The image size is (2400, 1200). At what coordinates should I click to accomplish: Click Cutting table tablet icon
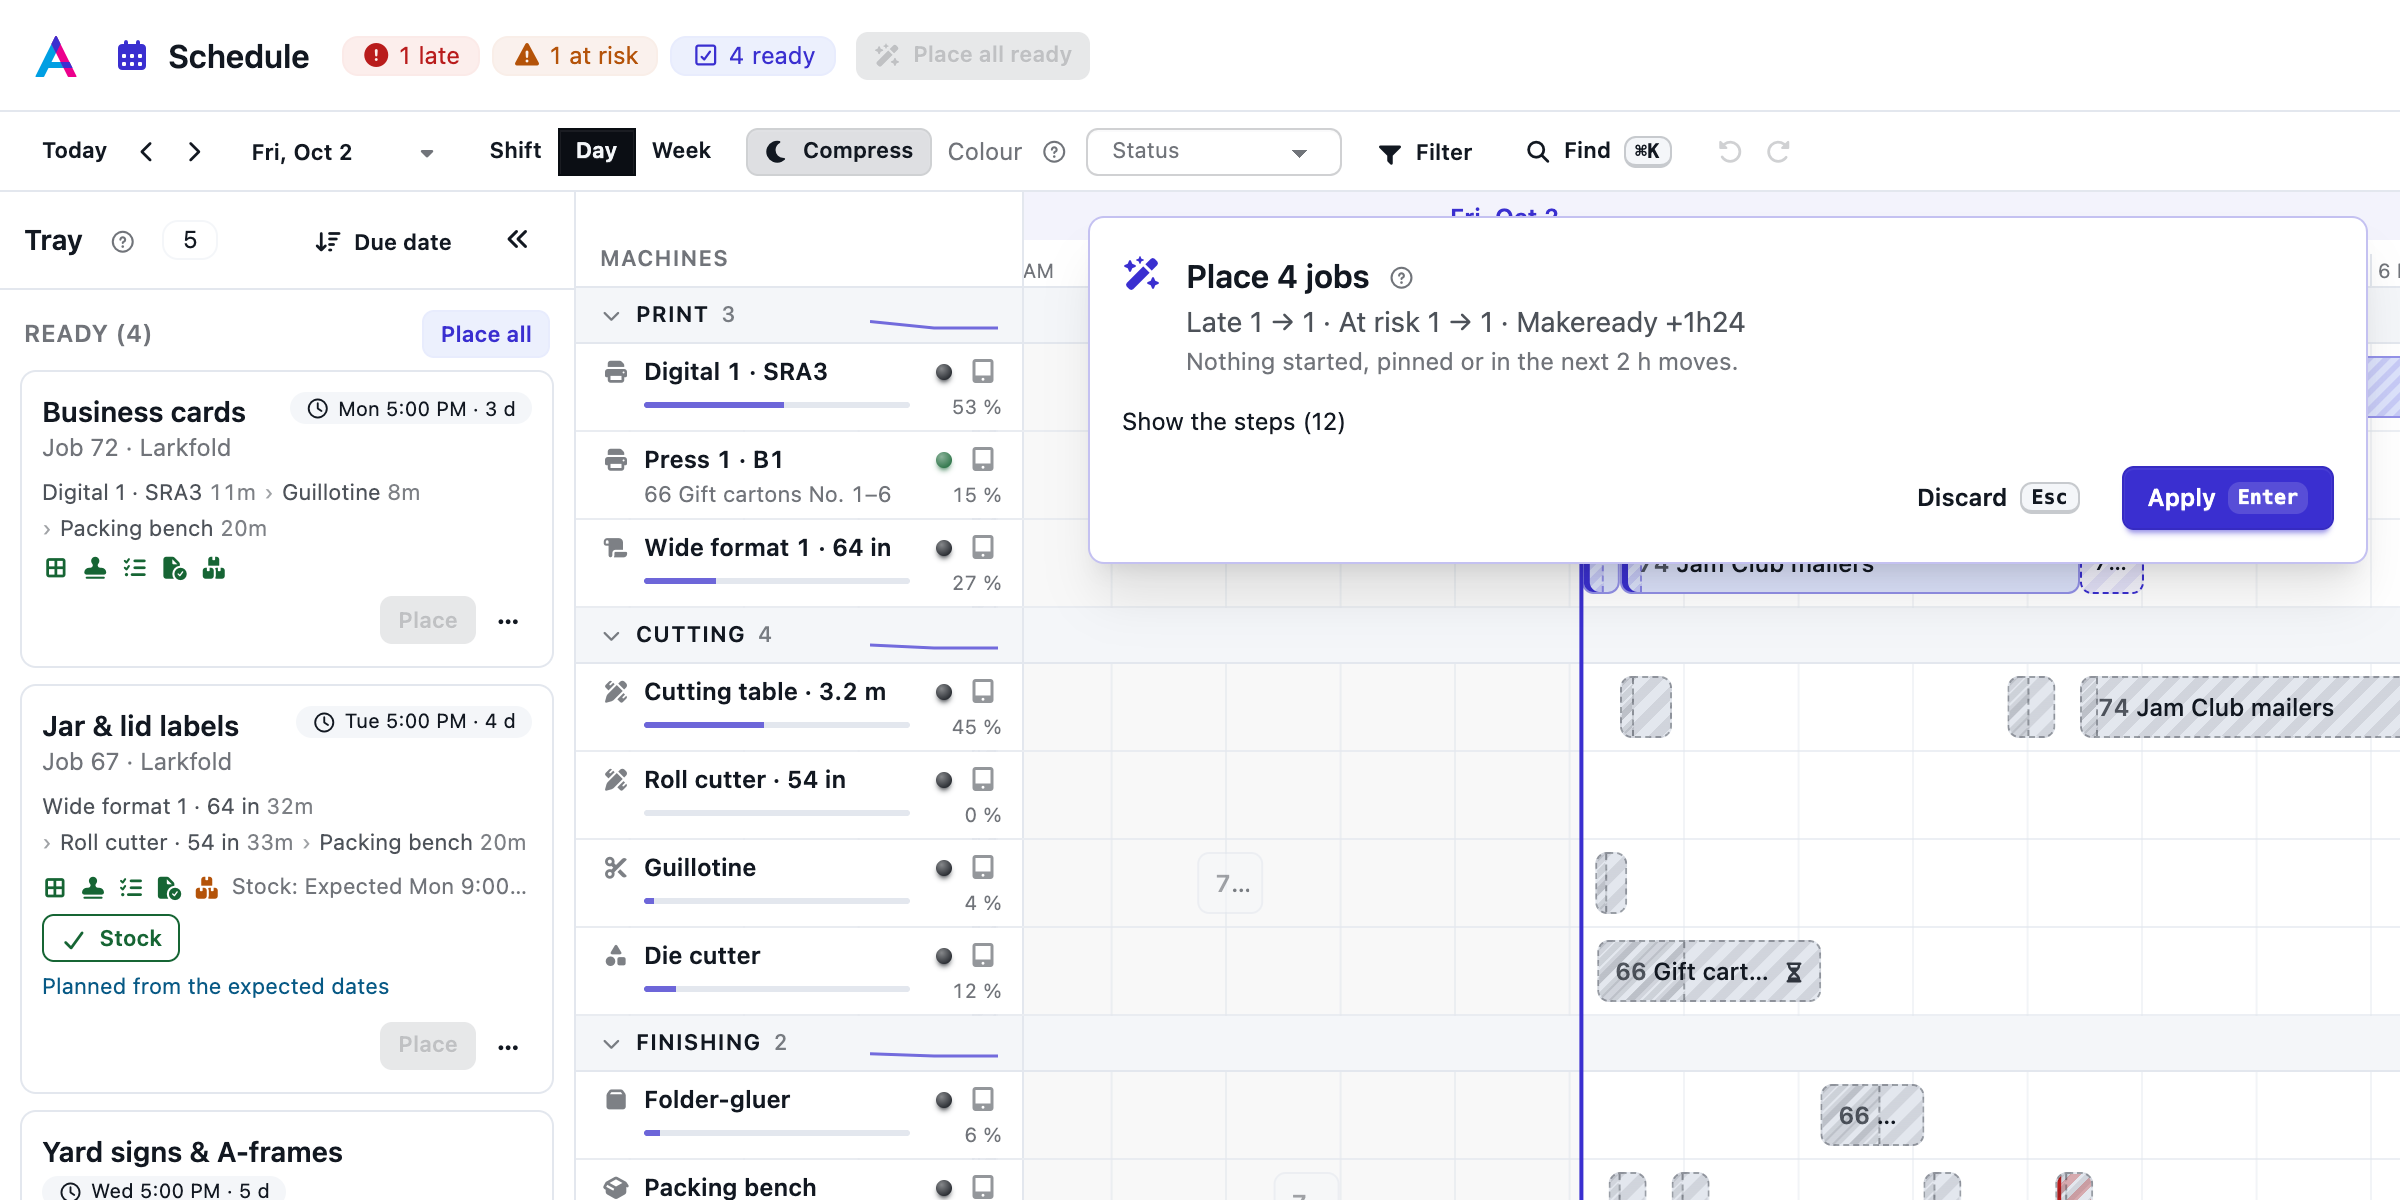(x=983, y=692)
